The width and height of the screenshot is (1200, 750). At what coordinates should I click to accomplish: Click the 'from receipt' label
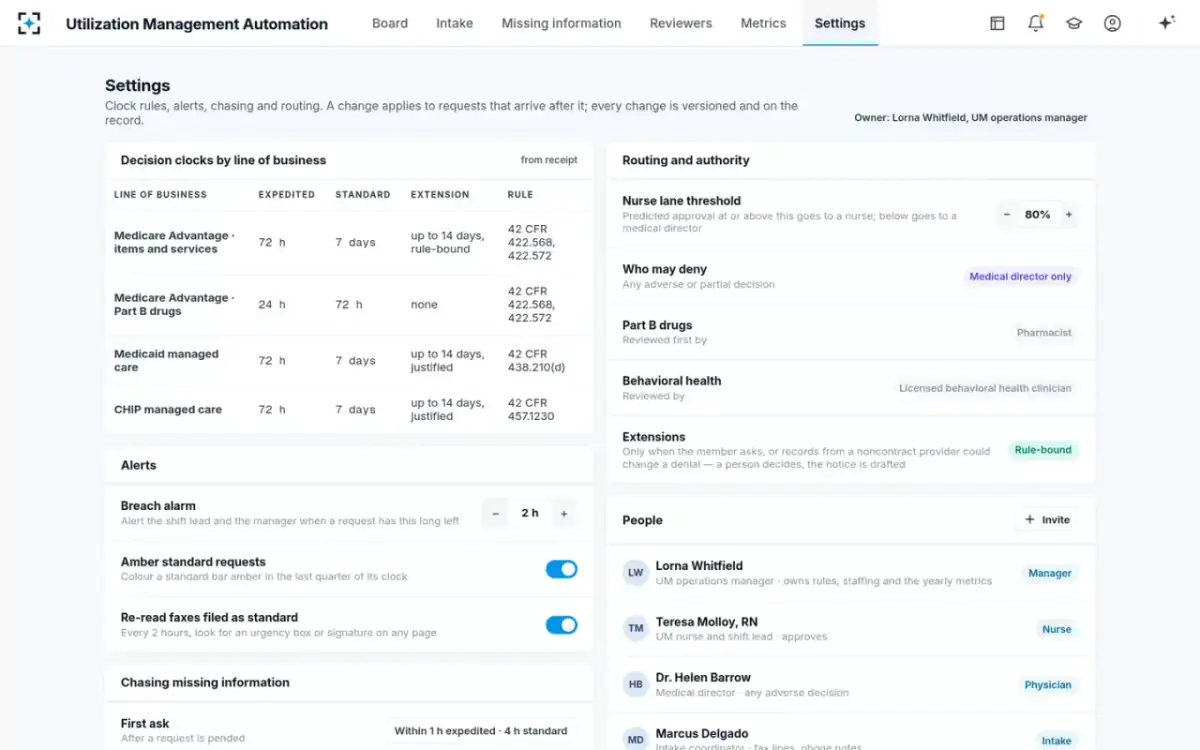549,160
